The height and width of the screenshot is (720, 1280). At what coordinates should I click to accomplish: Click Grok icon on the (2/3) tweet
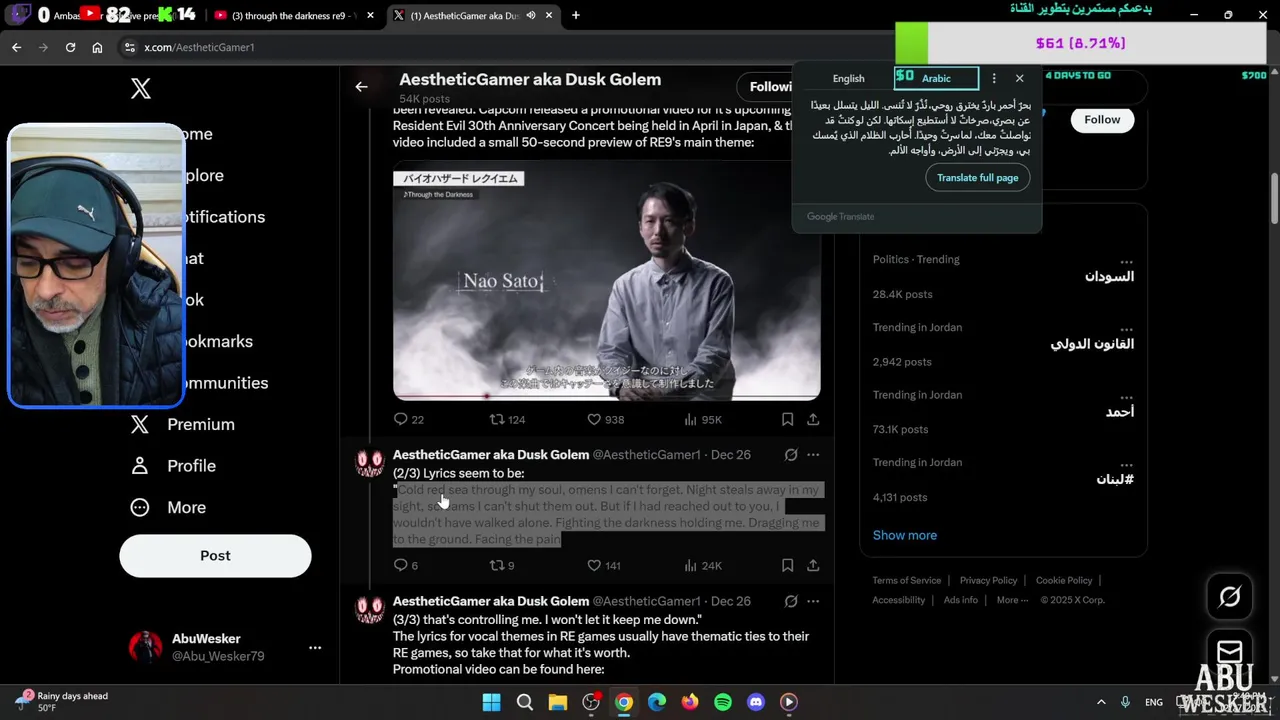(791, 455)
